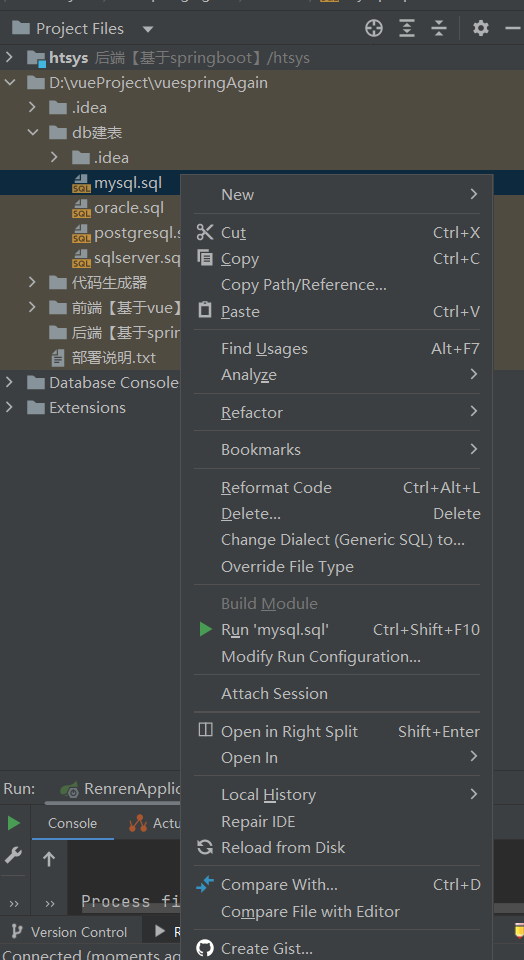524x960 pixels.
Task: Click the Expand All toolbar icon
Action: click(406, 28)
